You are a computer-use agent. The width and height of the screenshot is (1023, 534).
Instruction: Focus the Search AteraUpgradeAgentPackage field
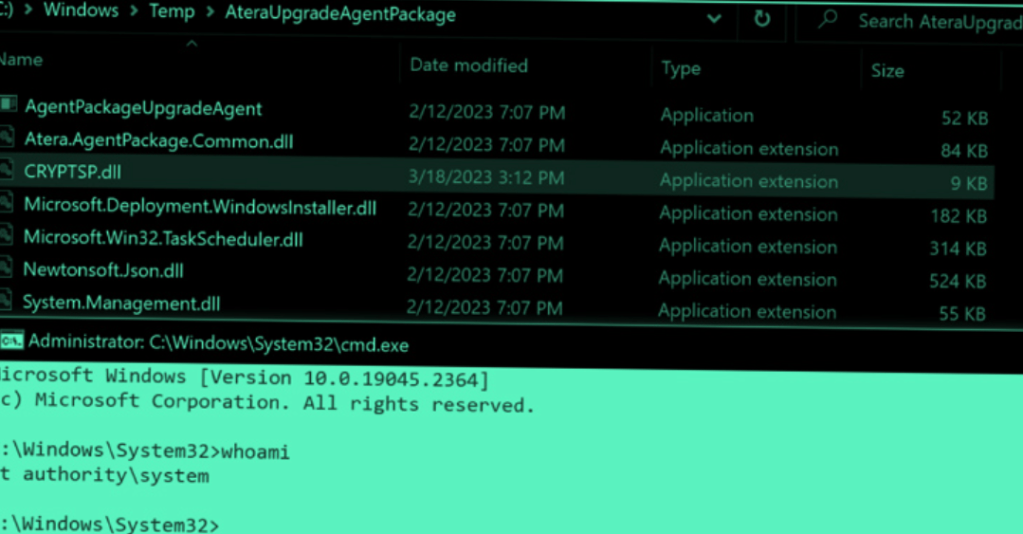click(x=935, y=21)
